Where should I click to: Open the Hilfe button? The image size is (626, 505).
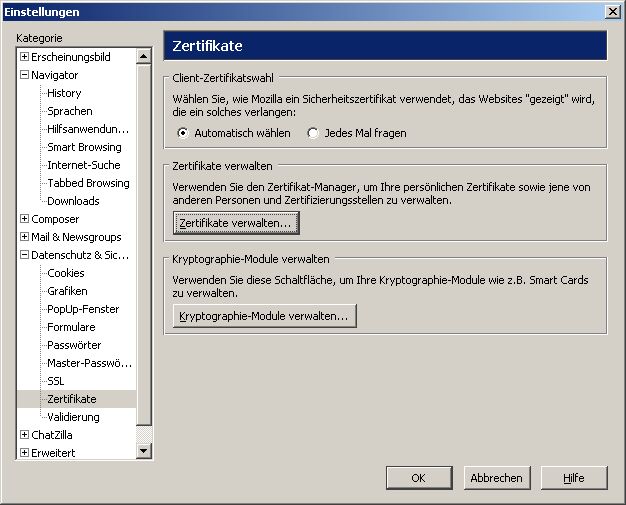pyautogui.click(x=573, y=478)
